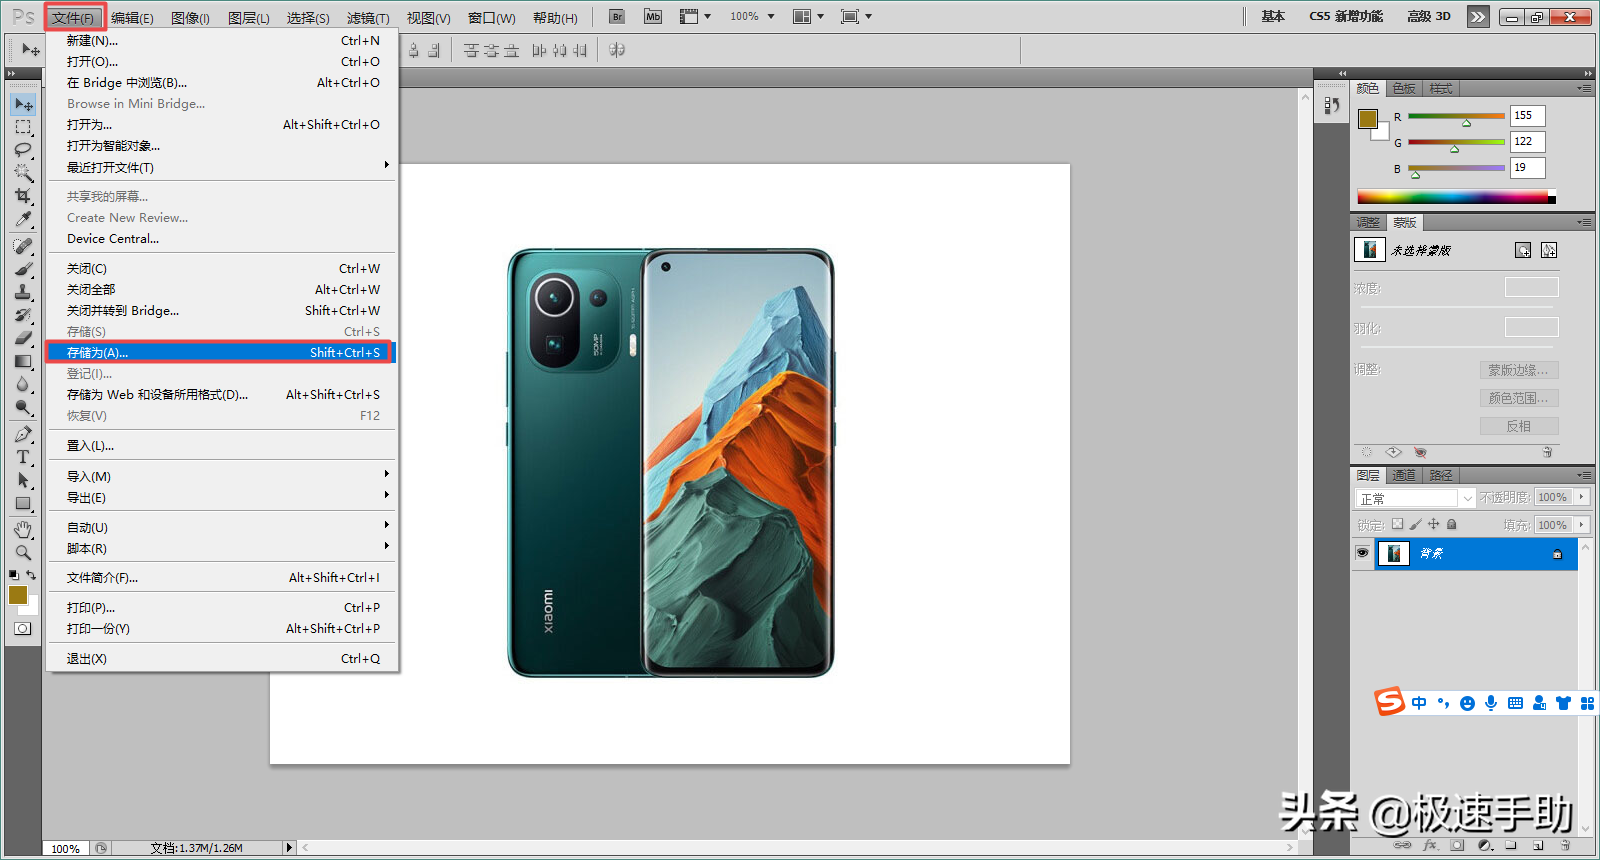This screenshot has height=860, width=1600.
Task: Choose 存储为 Web 和设备所用格式 entry
Action: pos(222,394)
